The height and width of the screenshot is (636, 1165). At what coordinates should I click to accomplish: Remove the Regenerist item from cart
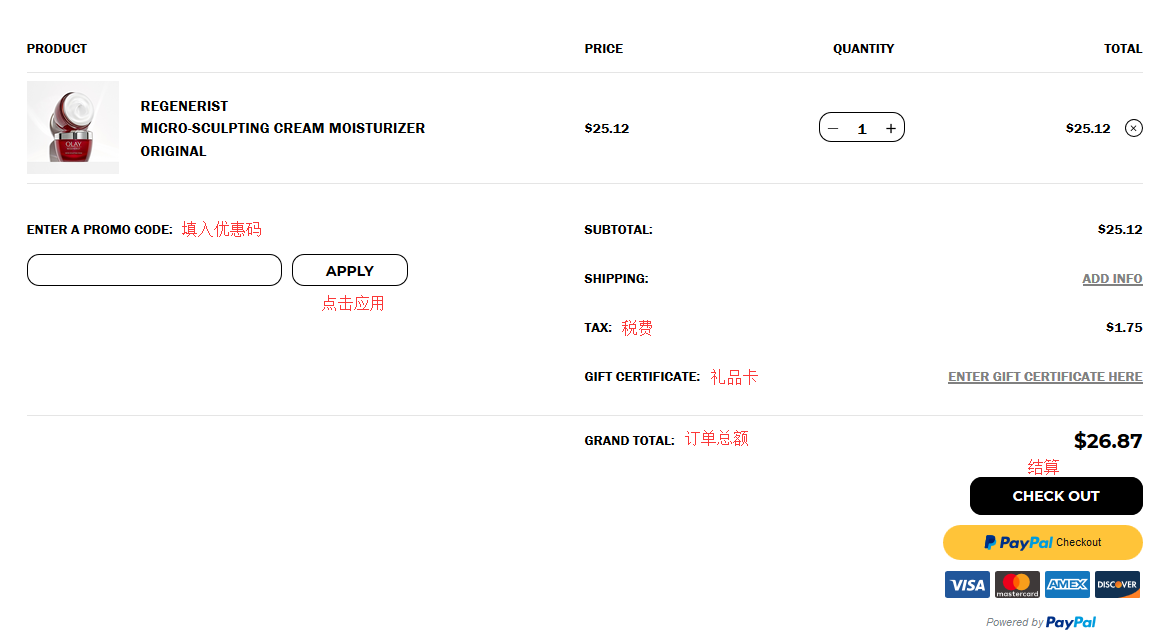click(1133, 128)
